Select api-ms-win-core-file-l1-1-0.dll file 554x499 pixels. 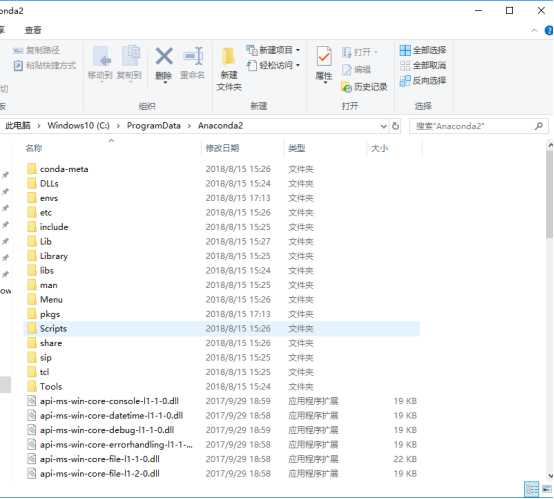(222, 459)
